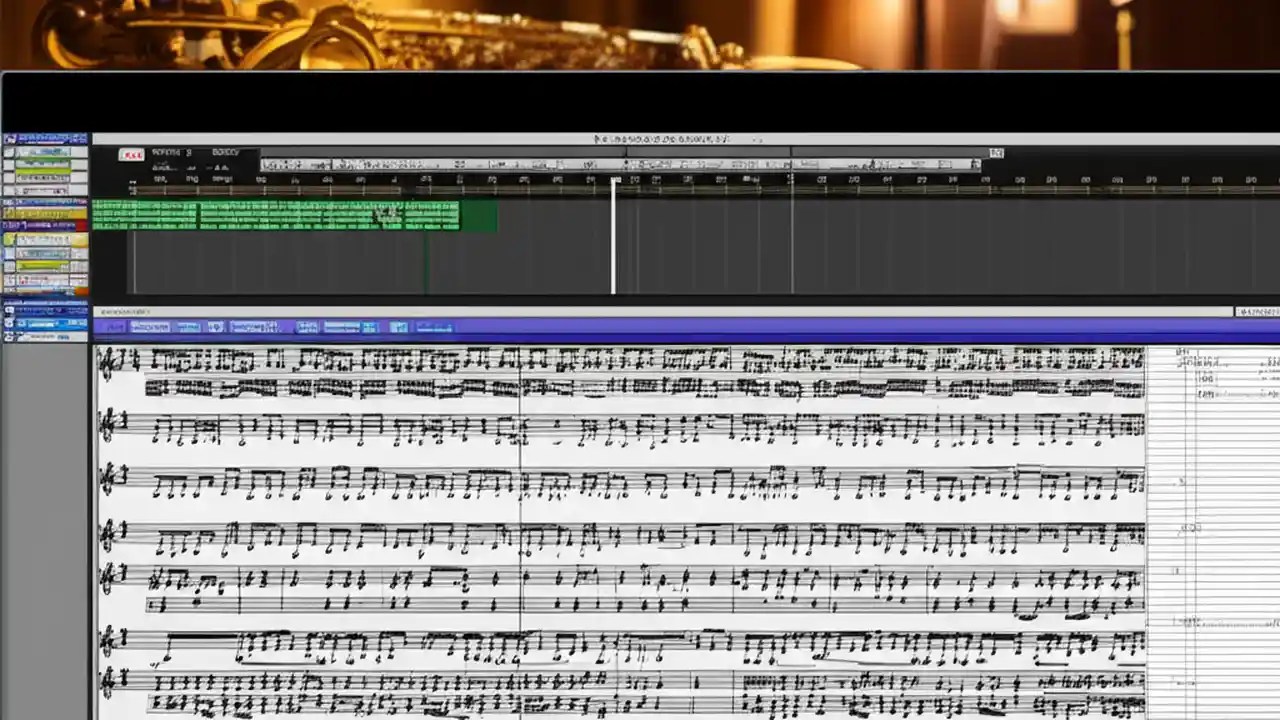The width and height of the screenshot is (1280, 720).
Task: Click the red transport indicator in the toolbar
Action: click(x=131, y=153)
